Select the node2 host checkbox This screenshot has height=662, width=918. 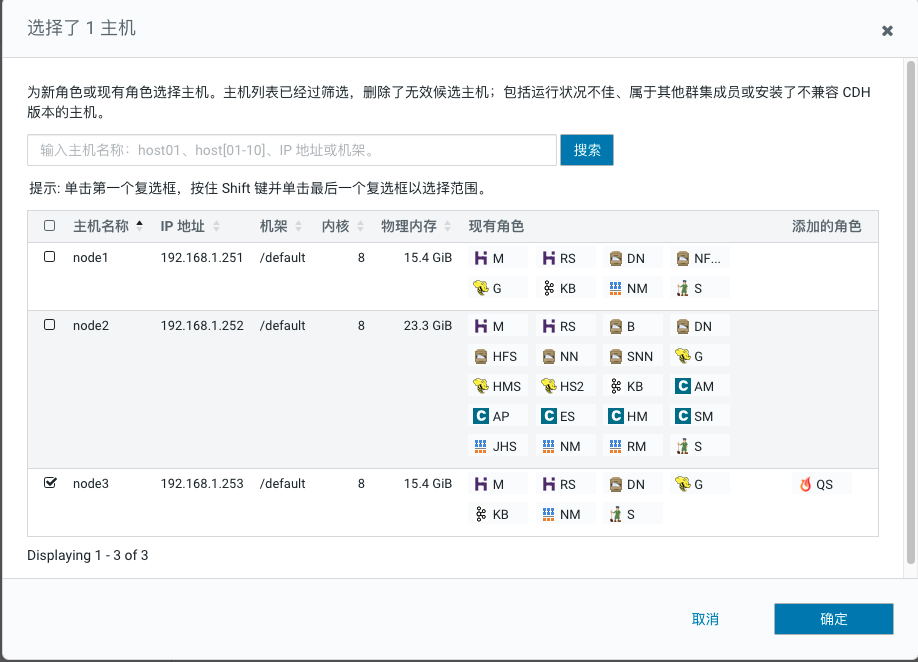coord(50,325)
